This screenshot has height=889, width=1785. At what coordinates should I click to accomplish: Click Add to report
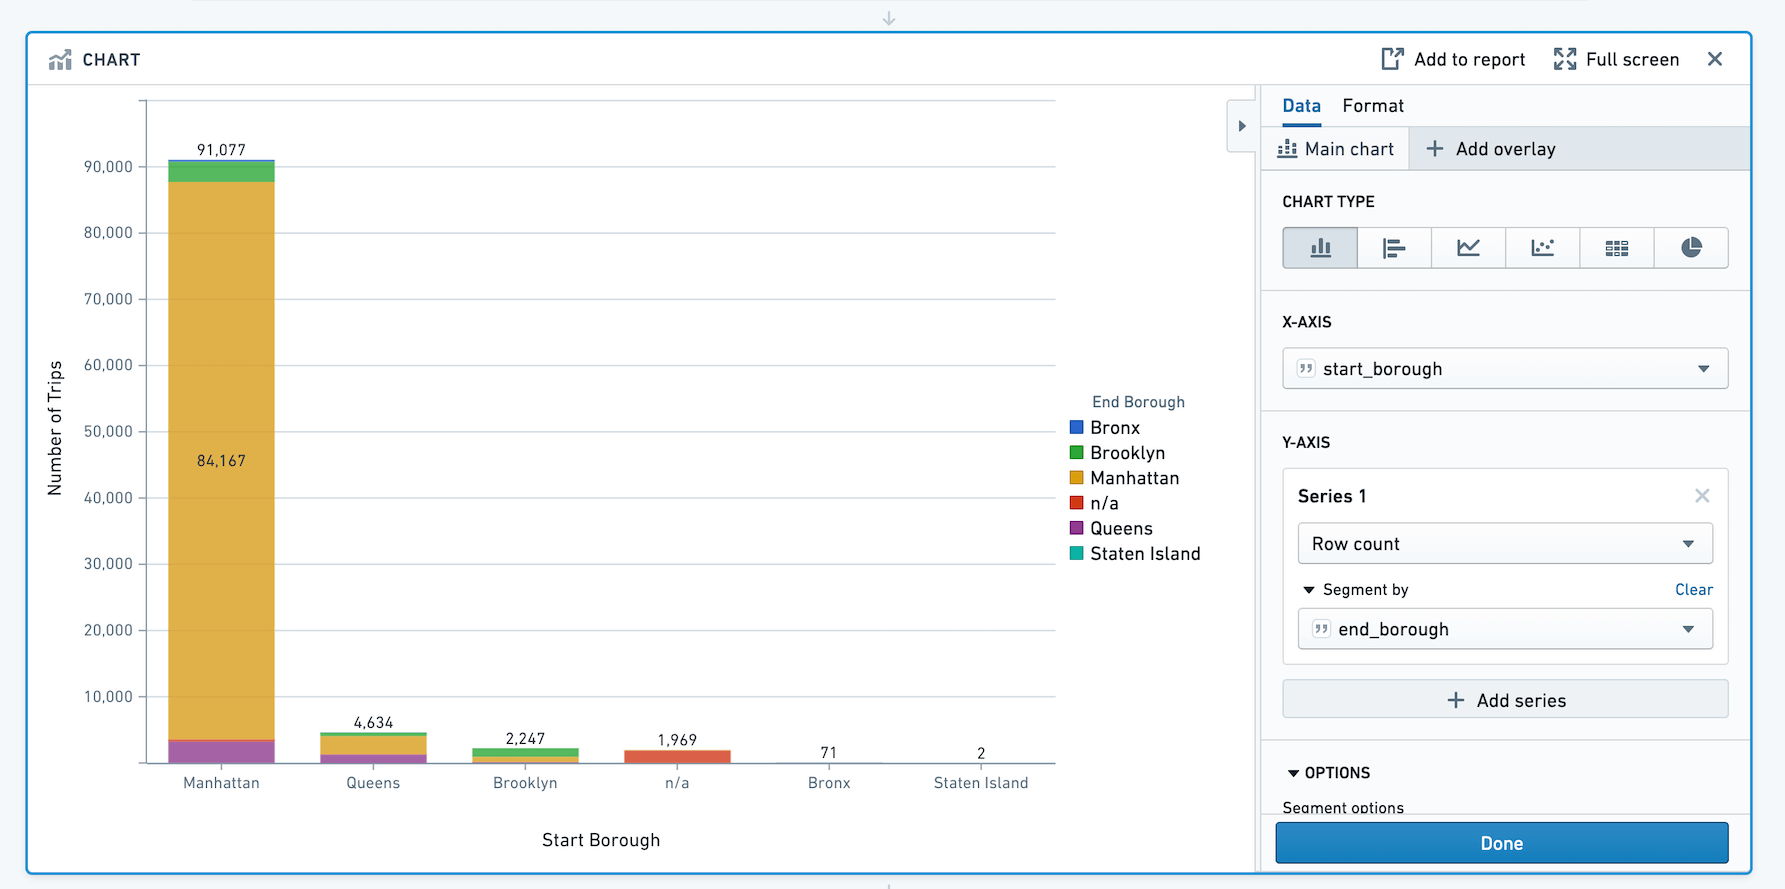click(x=1453, y=59)
